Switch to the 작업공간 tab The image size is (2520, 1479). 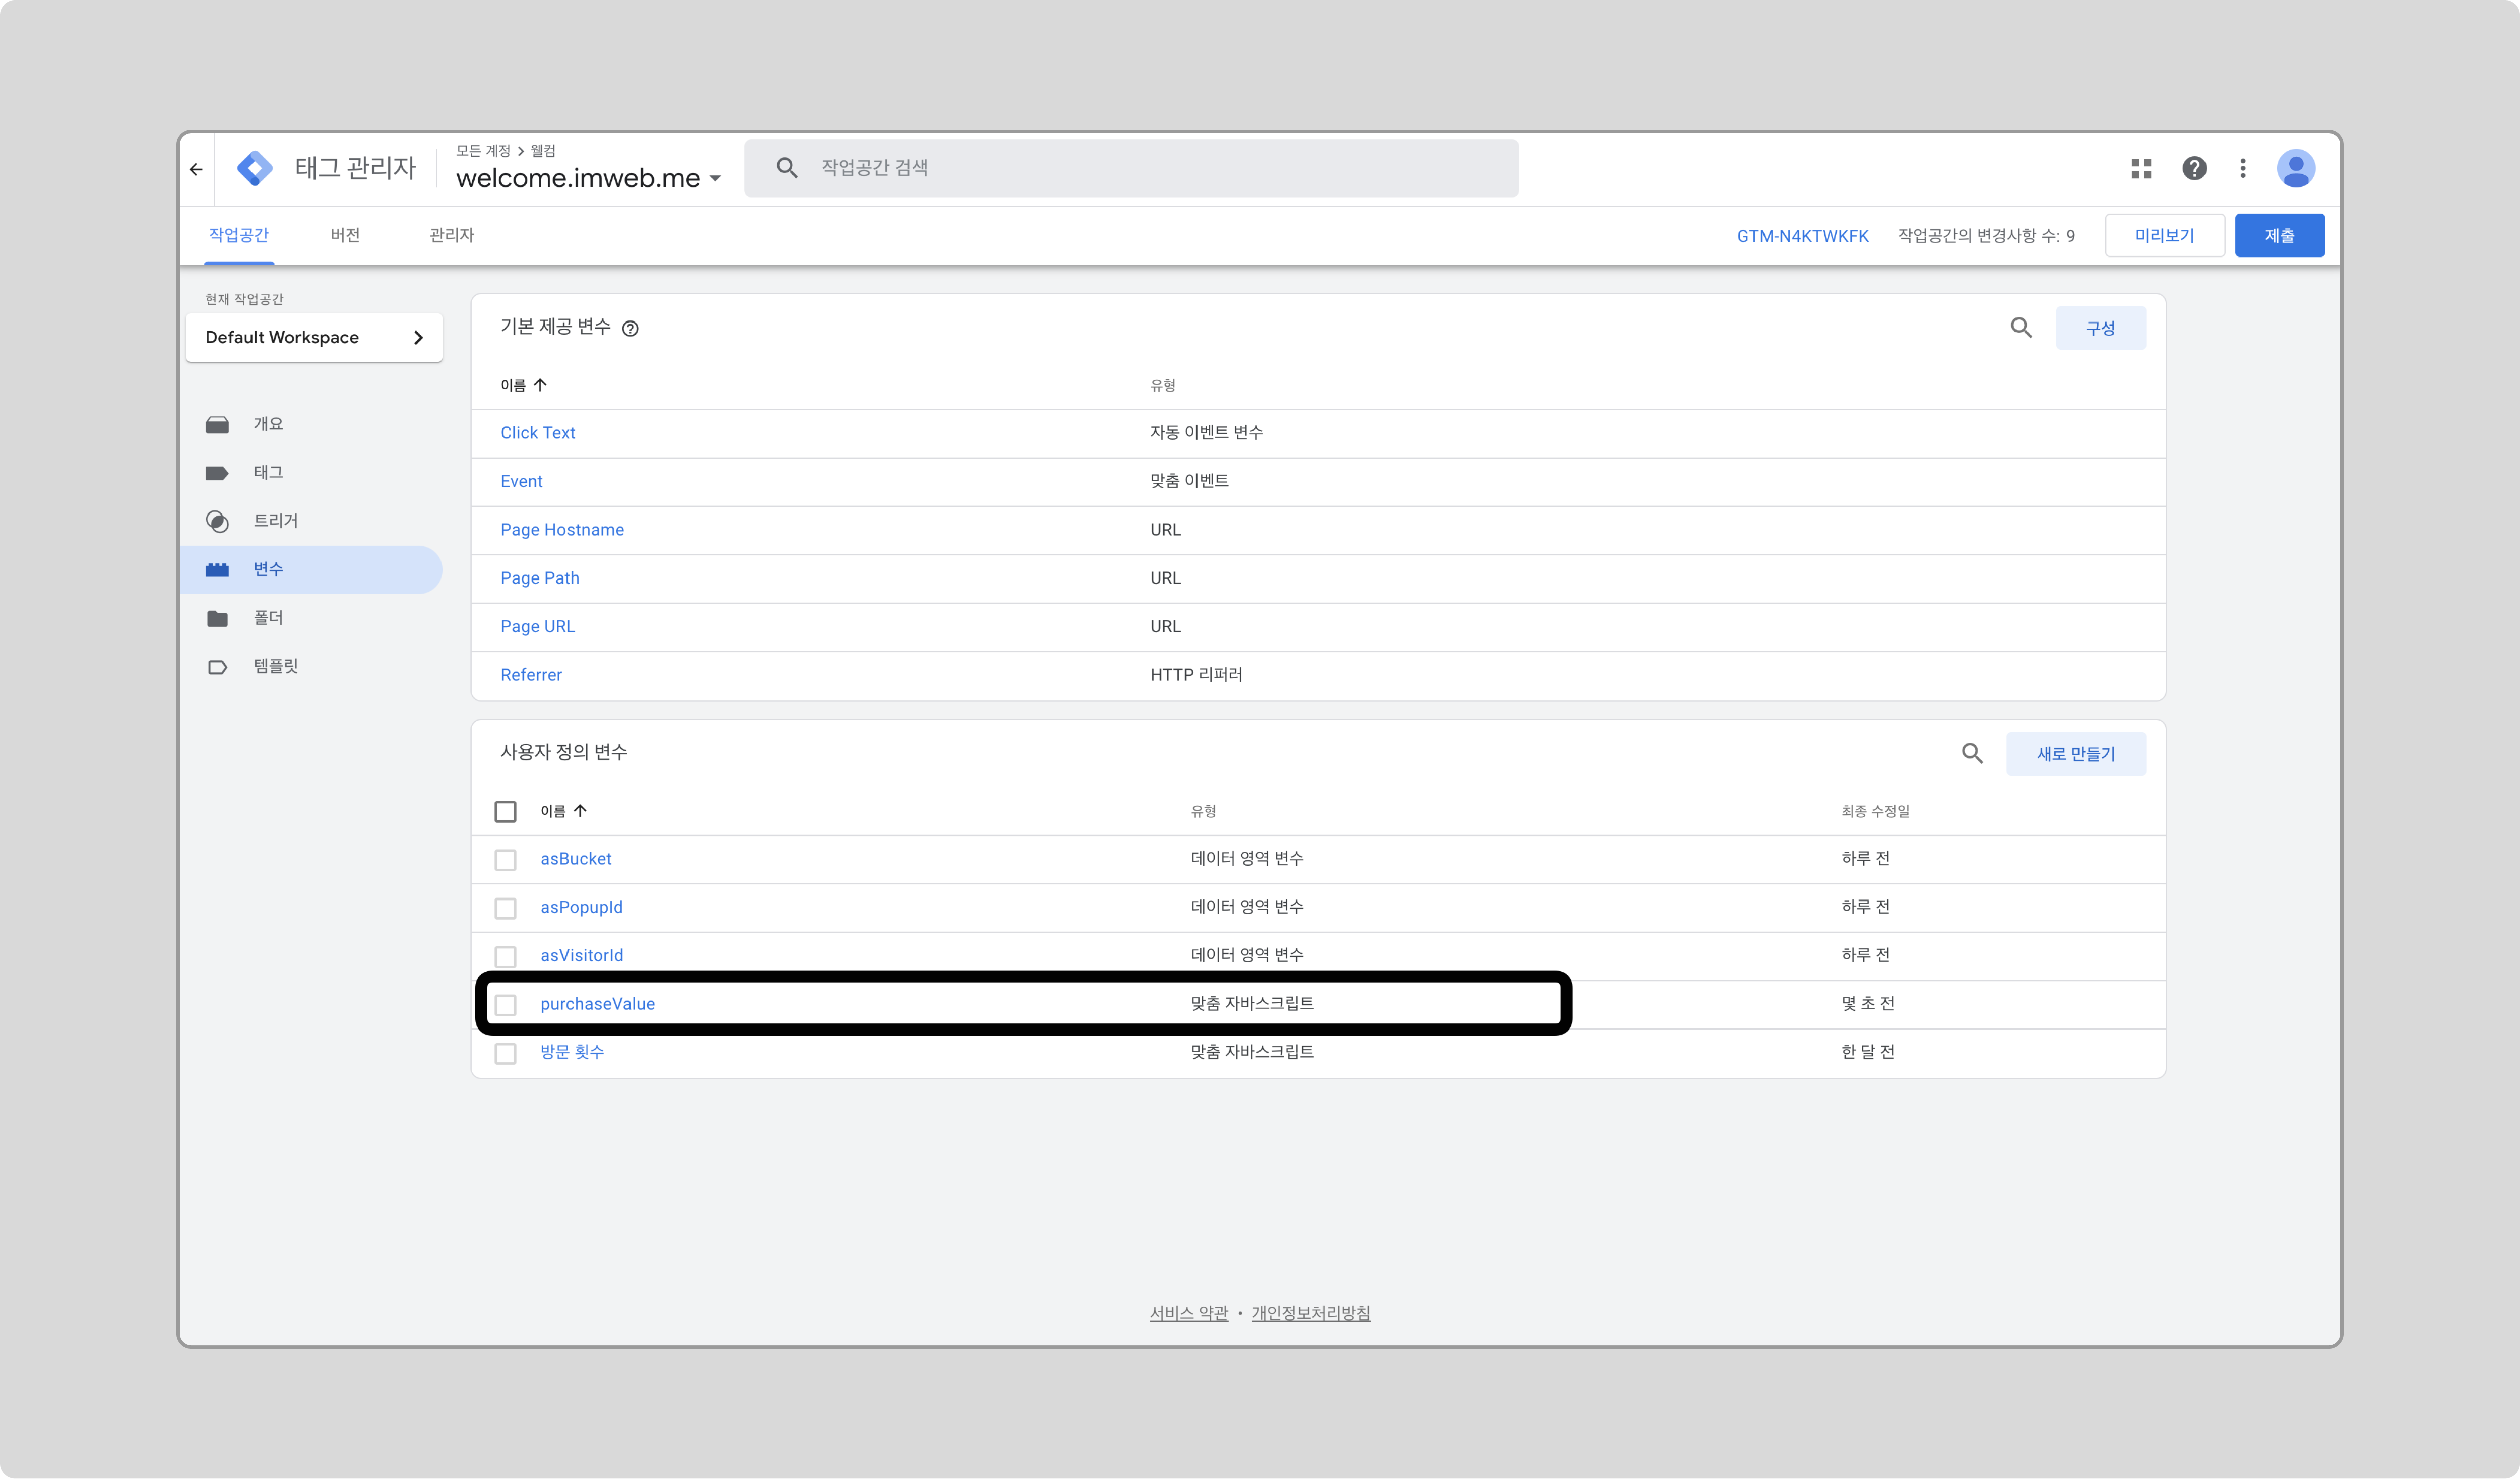pyautogui.click(x=239, y=235)
